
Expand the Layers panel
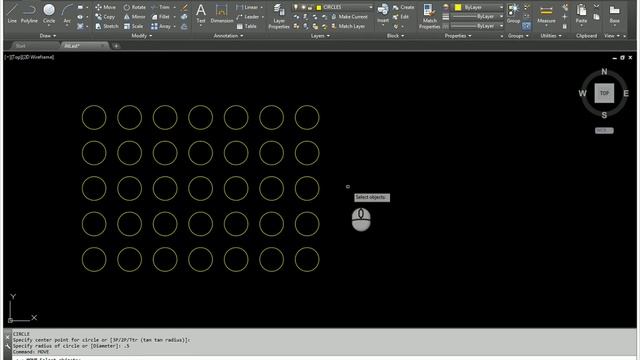(x=320, y=36)
